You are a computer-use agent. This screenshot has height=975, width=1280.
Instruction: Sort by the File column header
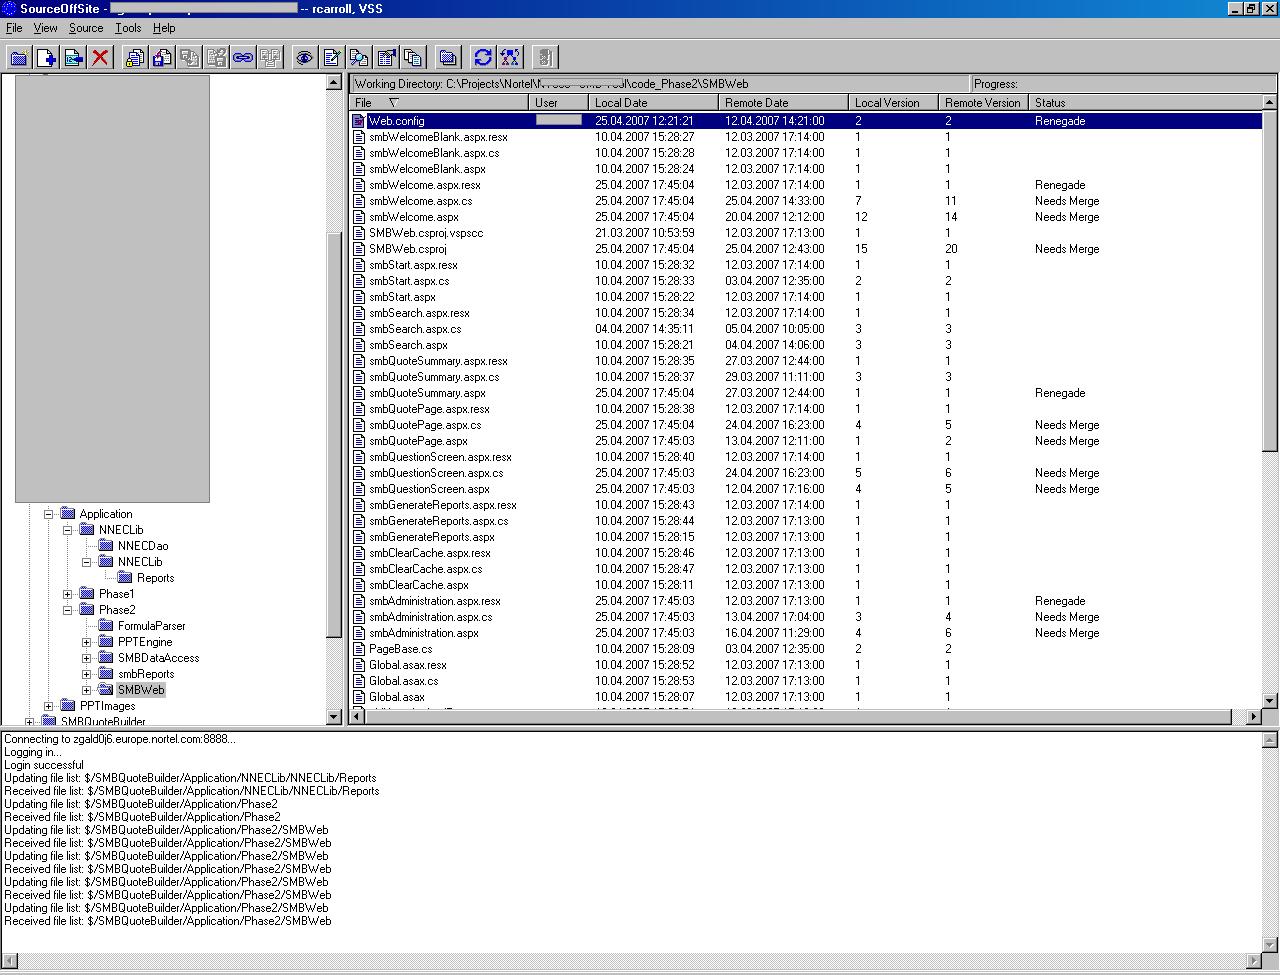pyautogui.click(x=439, y=103)
